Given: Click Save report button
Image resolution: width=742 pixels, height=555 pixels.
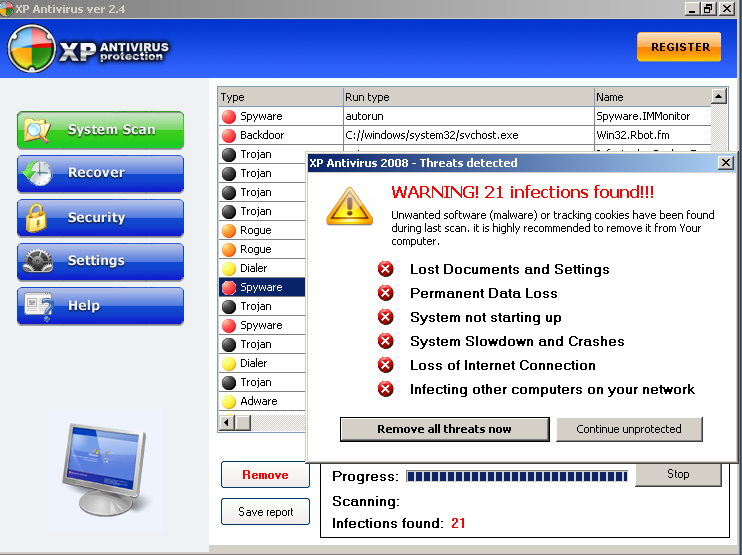Looking at the screenshot, I should pyautogui.click(x=265, y=512).
